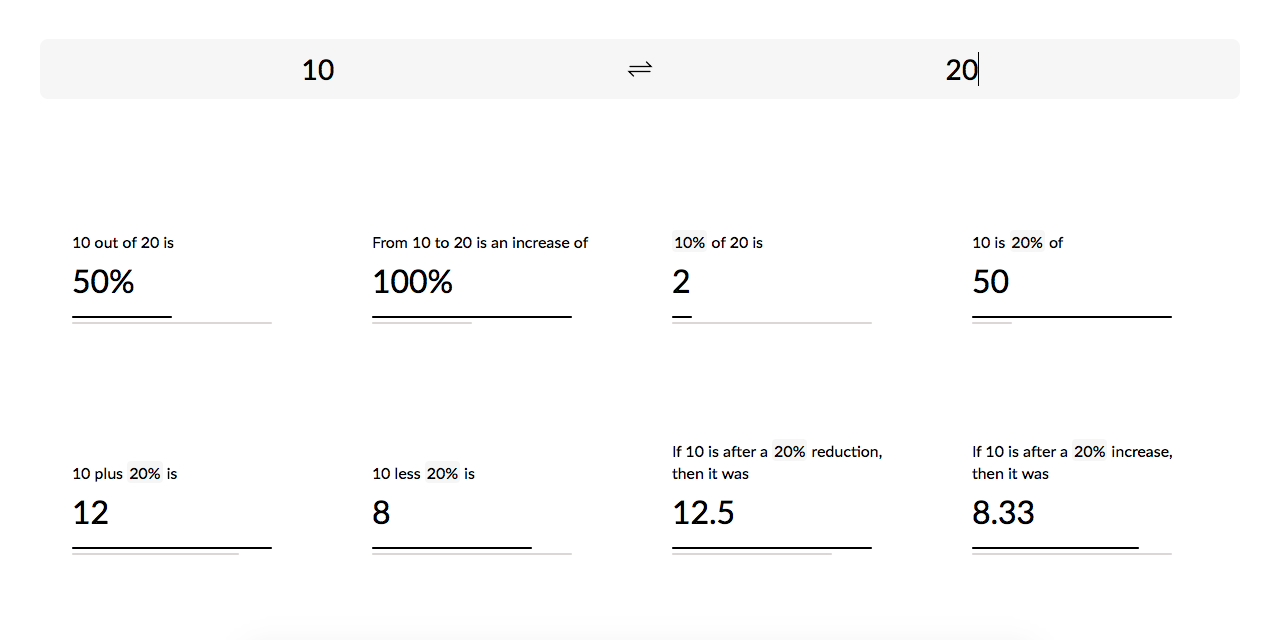The image size is (1280, 640).
Task: Click the highlighted 20% in the reduction sentence
Action: [789, 452]
